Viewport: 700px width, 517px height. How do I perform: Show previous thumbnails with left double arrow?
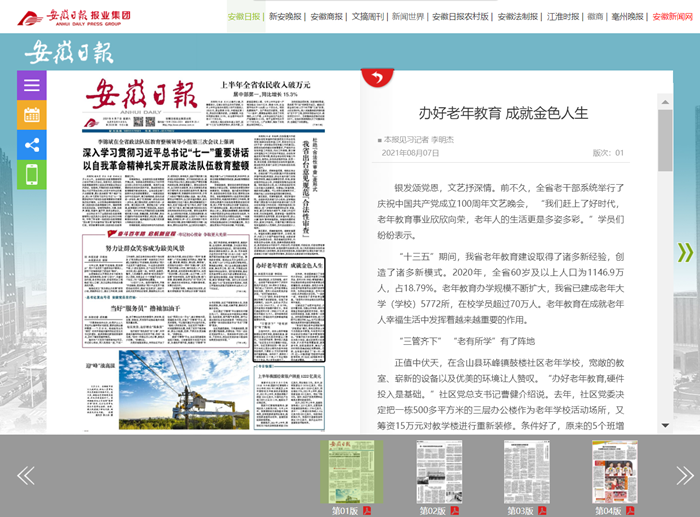(25, 475)
